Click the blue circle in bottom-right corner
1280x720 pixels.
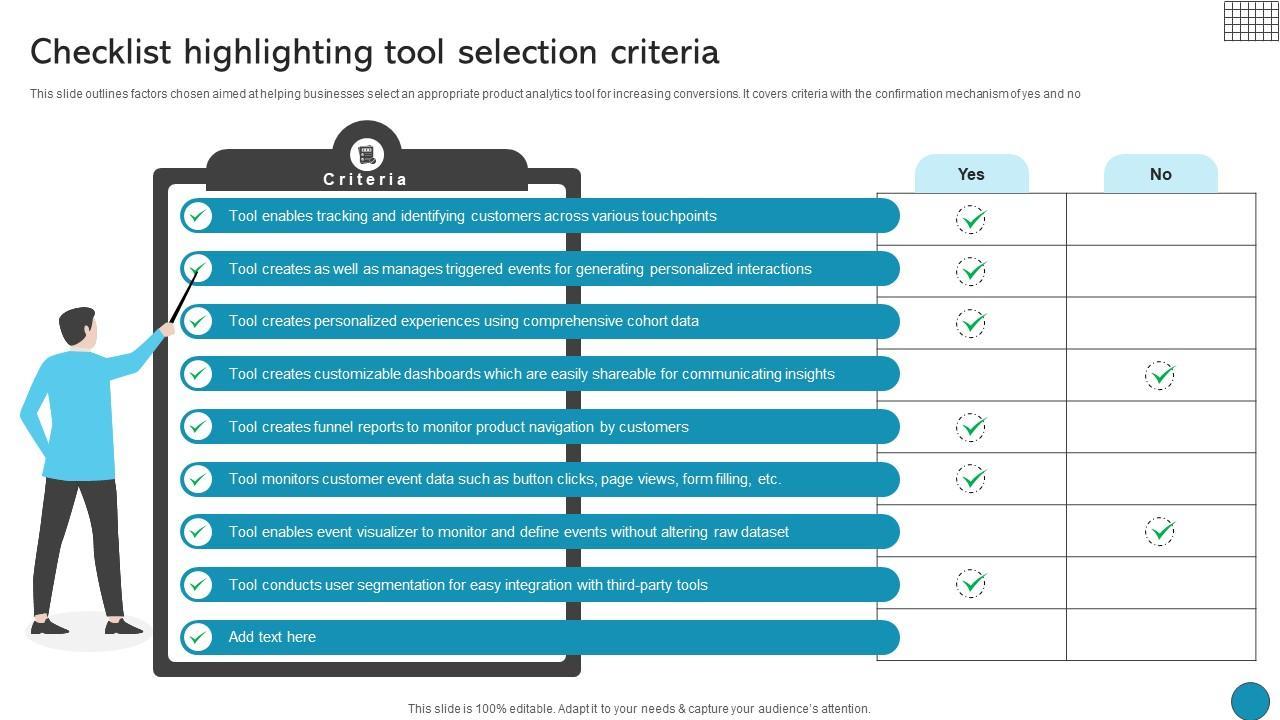point(1250,701)
